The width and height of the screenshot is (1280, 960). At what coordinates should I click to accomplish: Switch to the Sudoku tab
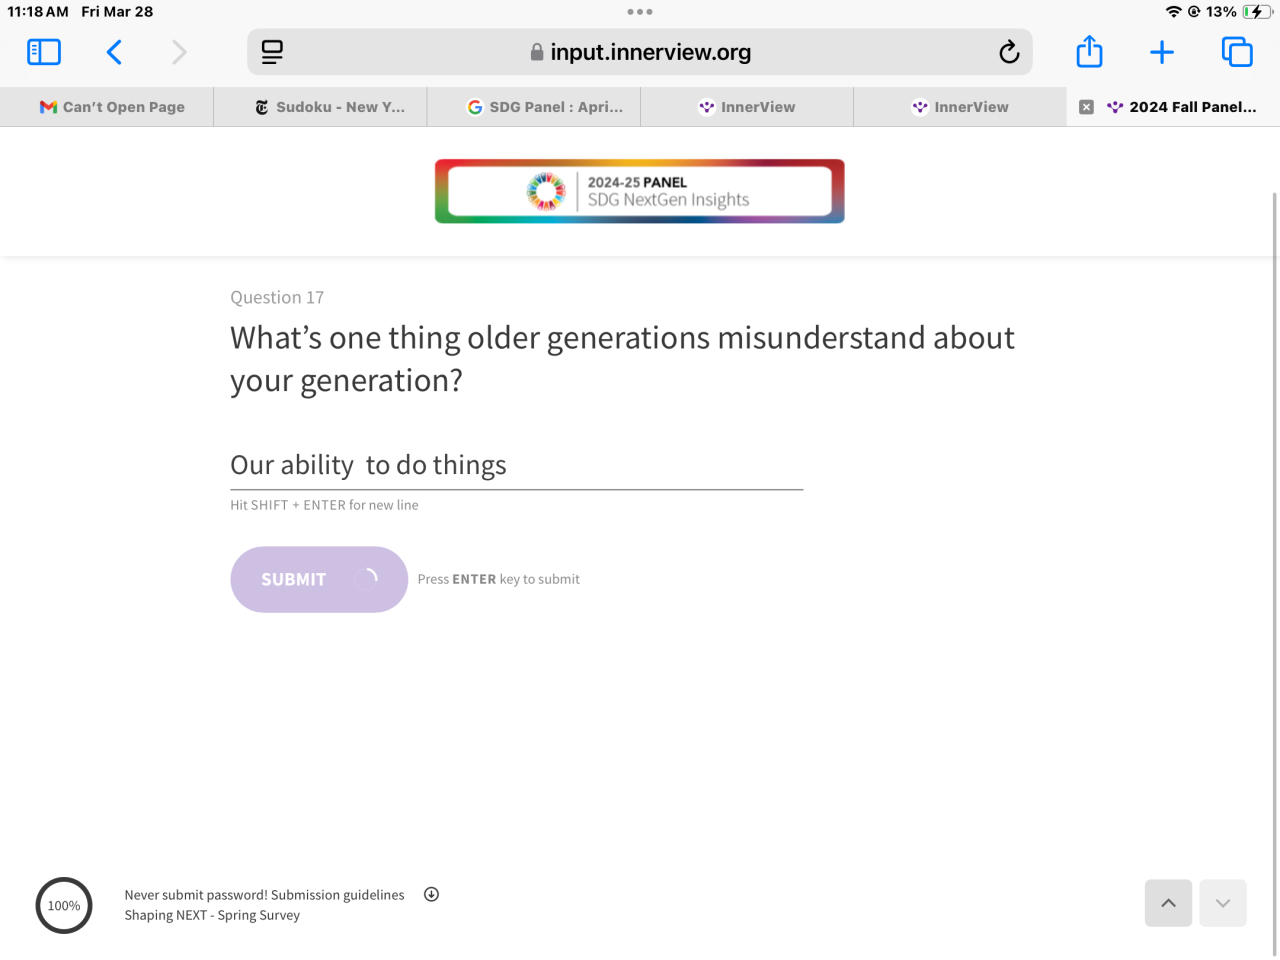click(x=330, y=107)
